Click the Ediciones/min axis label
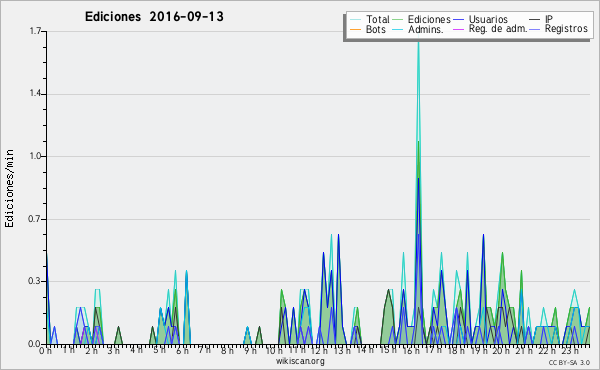The height and width of the screenshot is (370, 600). 9,188
